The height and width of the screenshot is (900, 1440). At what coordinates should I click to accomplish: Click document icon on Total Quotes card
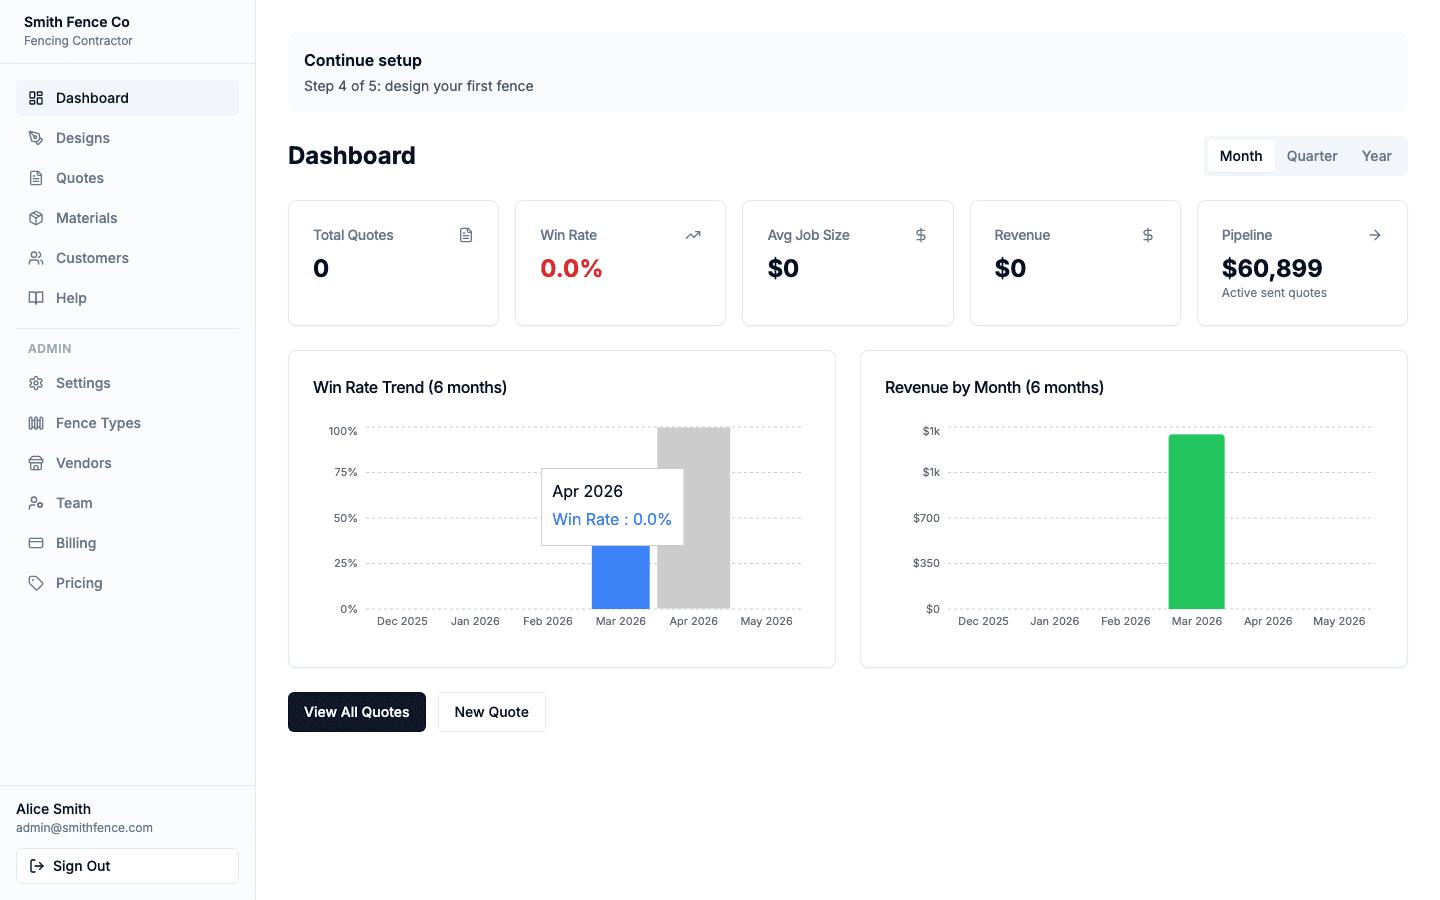point(466,235)
